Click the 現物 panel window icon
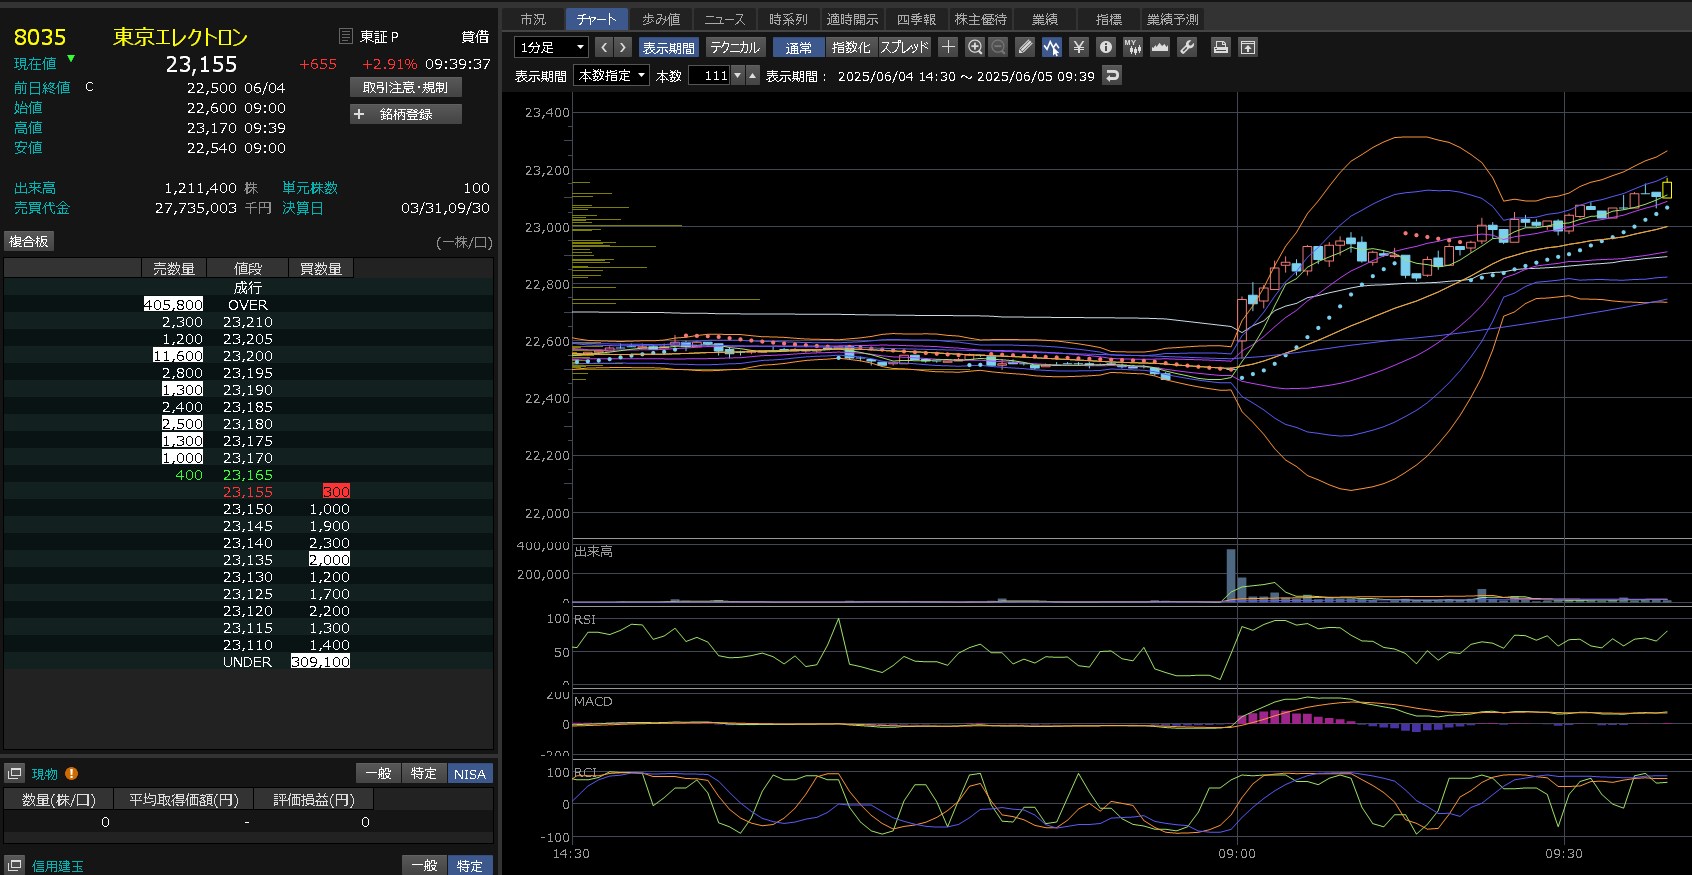Viewport: 1692px width, 875px height. pos(14,773)
